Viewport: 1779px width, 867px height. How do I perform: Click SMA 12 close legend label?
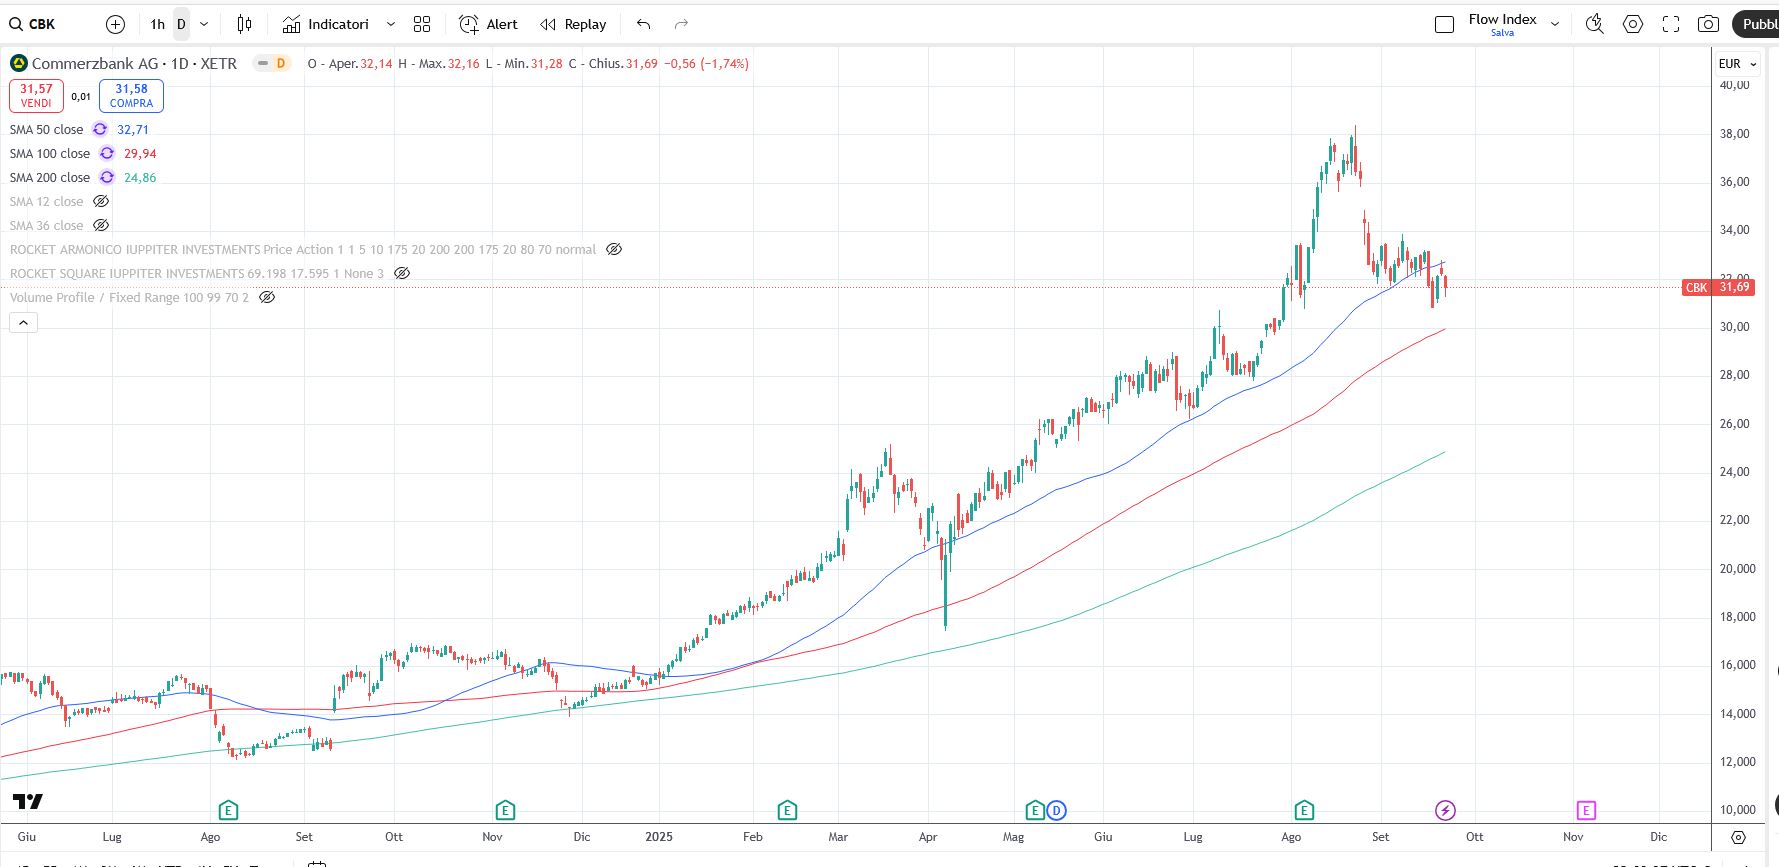pyautogui.click(x=46, y=201)
